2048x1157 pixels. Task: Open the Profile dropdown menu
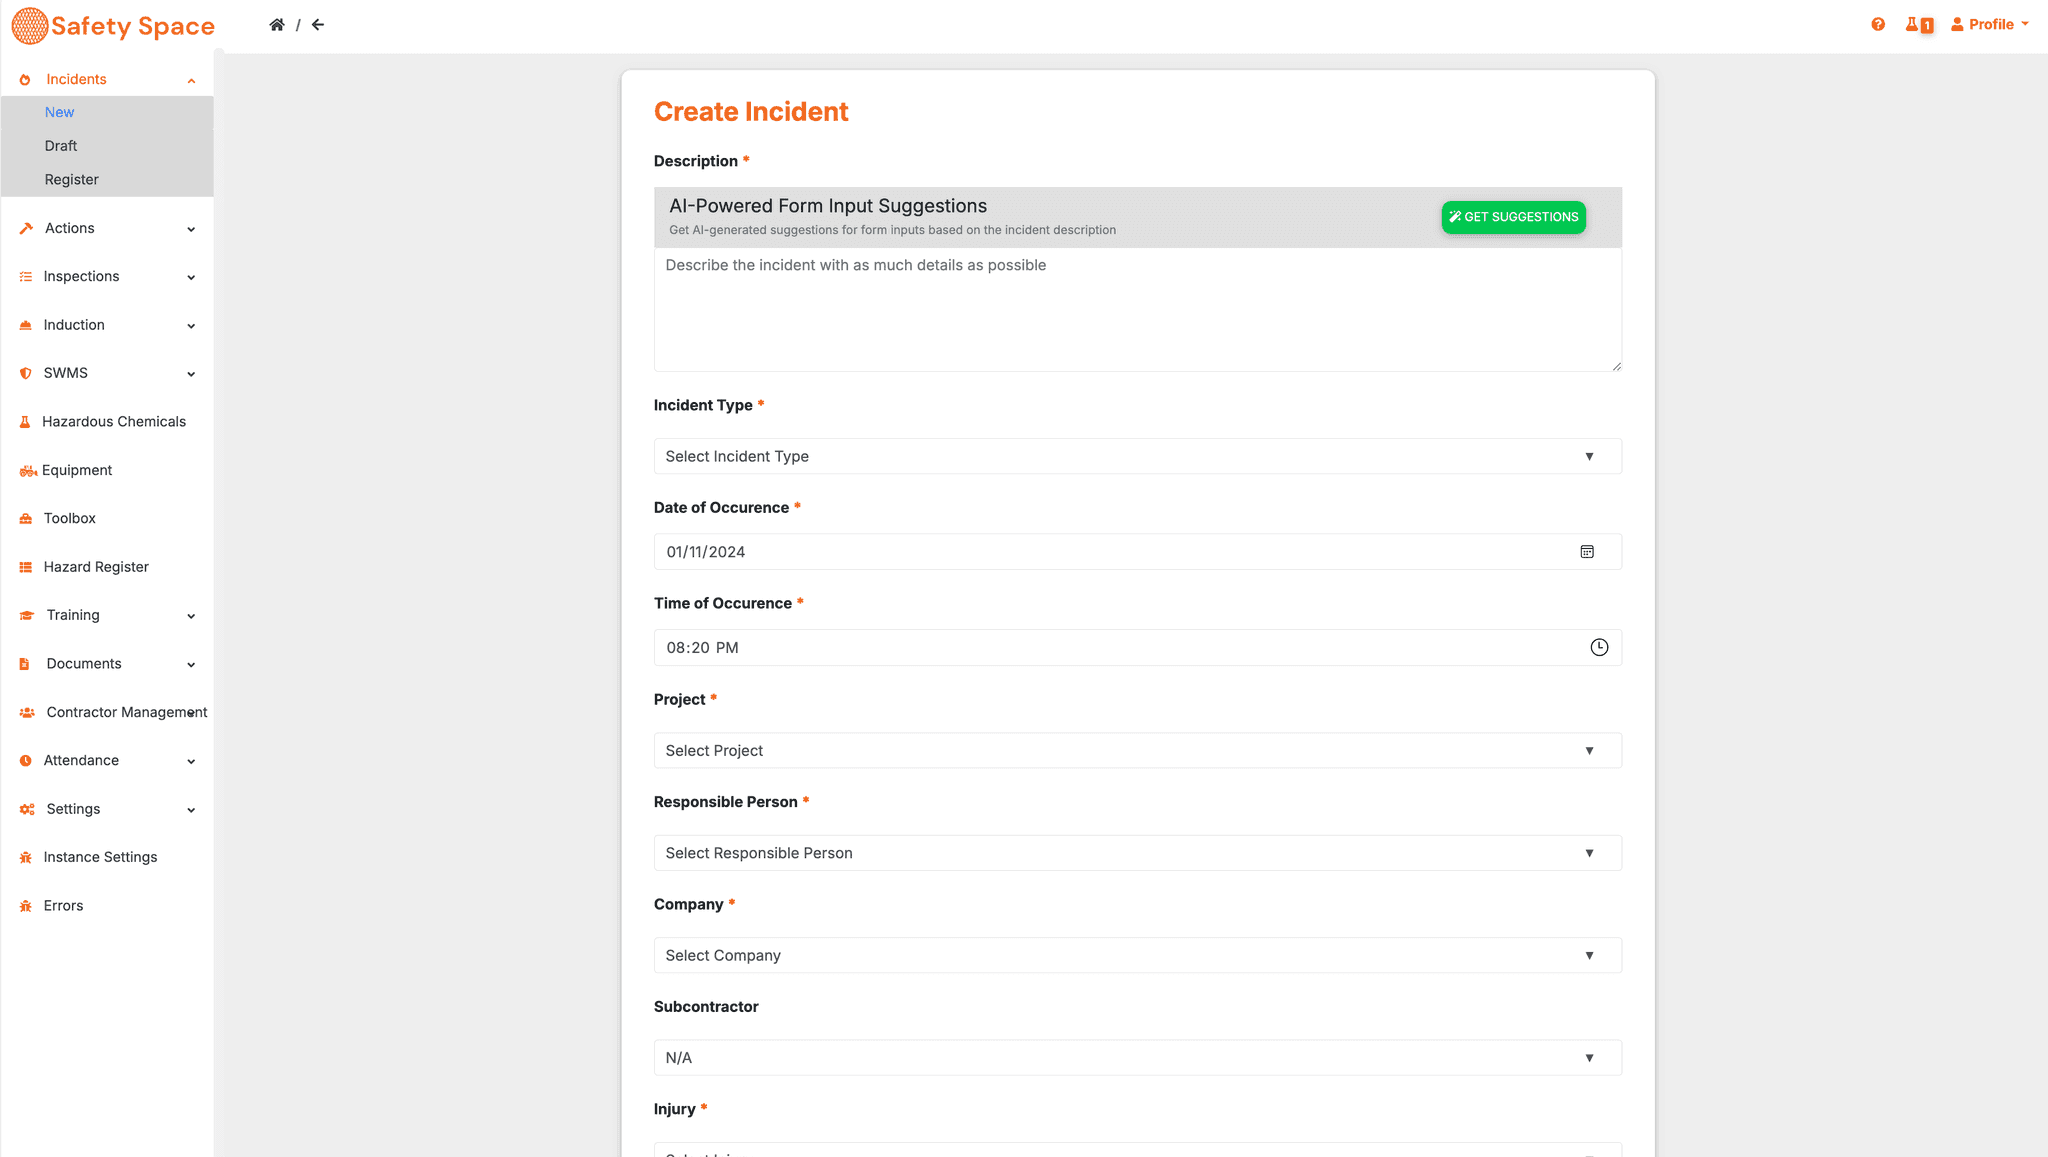[1990, 25]
